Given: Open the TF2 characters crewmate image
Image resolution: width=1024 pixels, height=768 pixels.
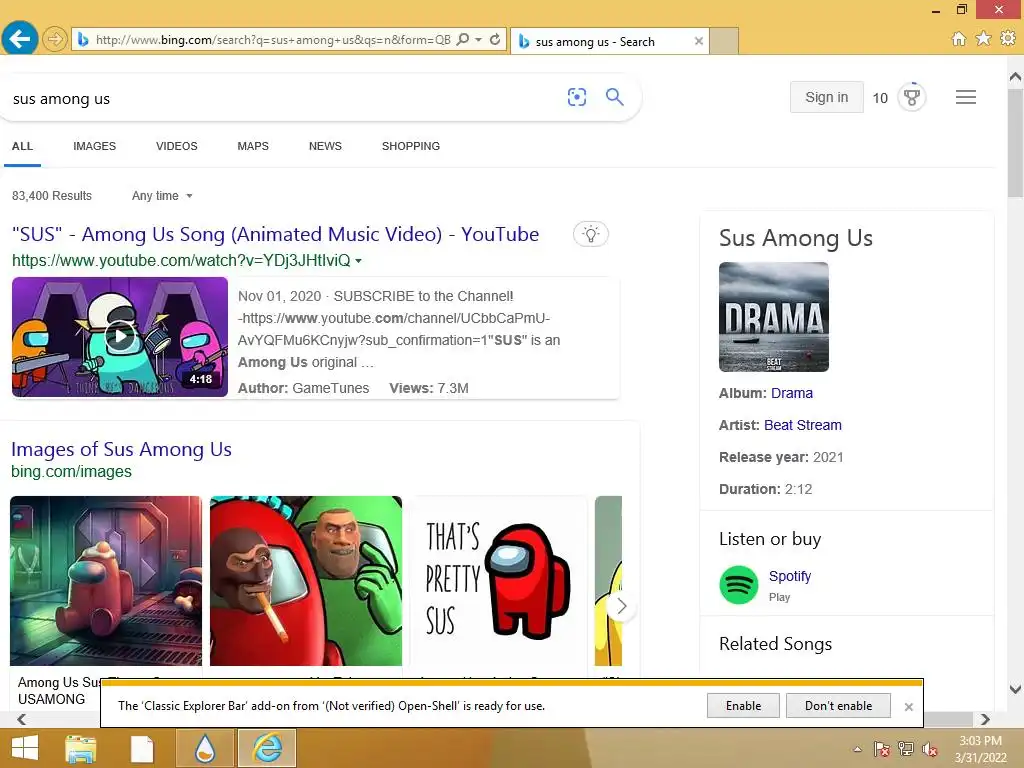Looking at the screenshot, I should 306,581.
